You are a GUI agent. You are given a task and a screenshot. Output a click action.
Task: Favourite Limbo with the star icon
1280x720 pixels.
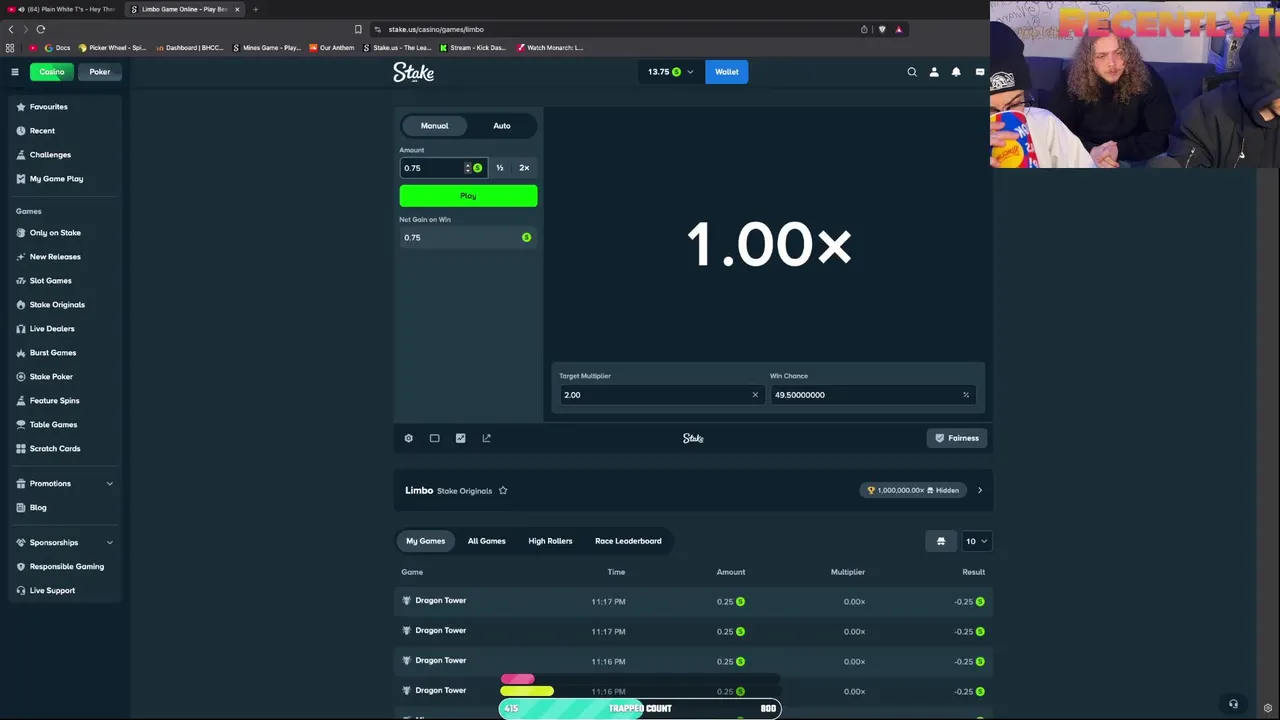(503, 490)
